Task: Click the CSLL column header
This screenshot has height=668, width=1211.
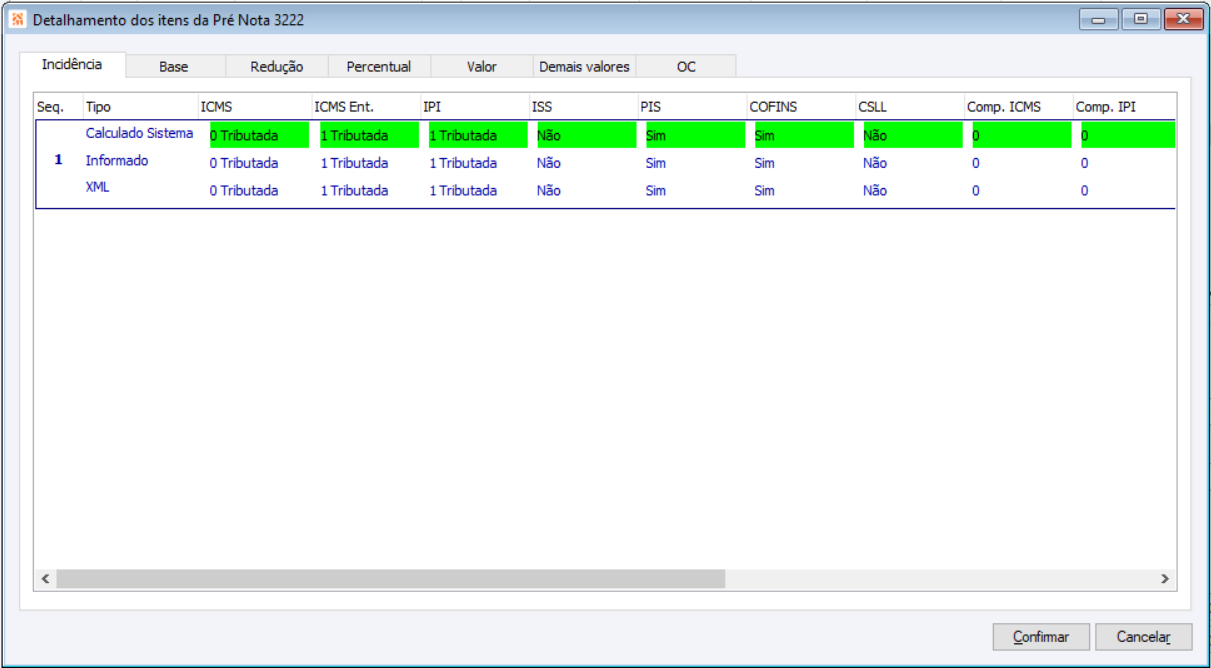Action: pyautogui.click(x=909, y=107)
